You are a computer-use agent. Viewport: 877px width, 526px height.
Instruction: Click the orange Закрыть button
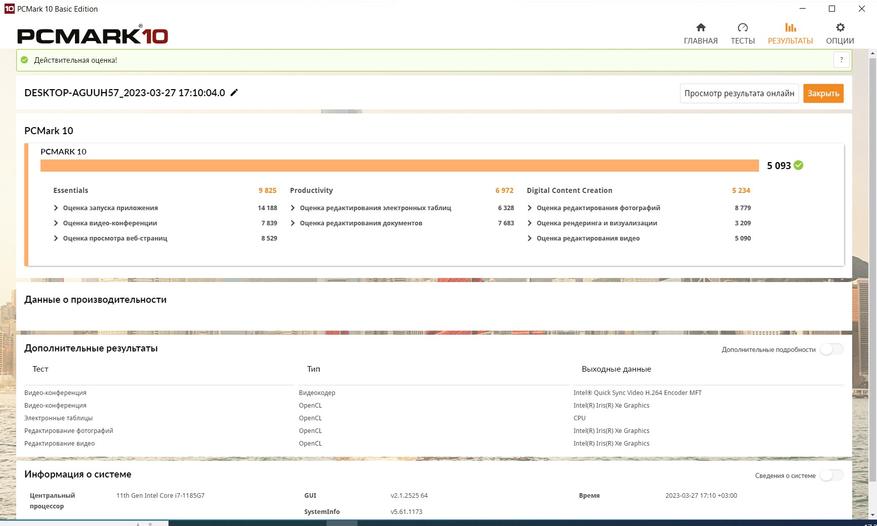point(823,93)
